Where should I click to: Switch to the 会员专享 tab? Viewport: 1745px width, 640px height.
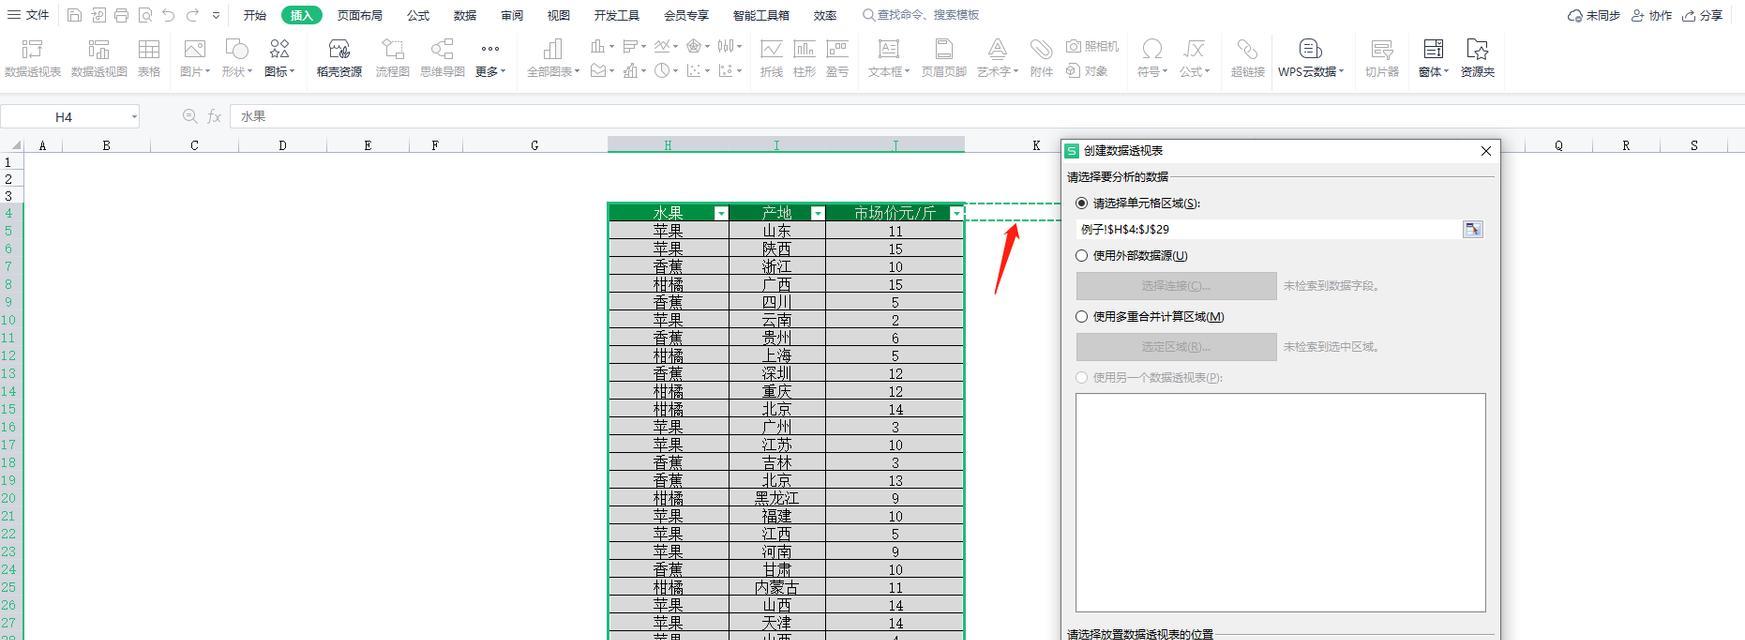click(x=686, y=15)
